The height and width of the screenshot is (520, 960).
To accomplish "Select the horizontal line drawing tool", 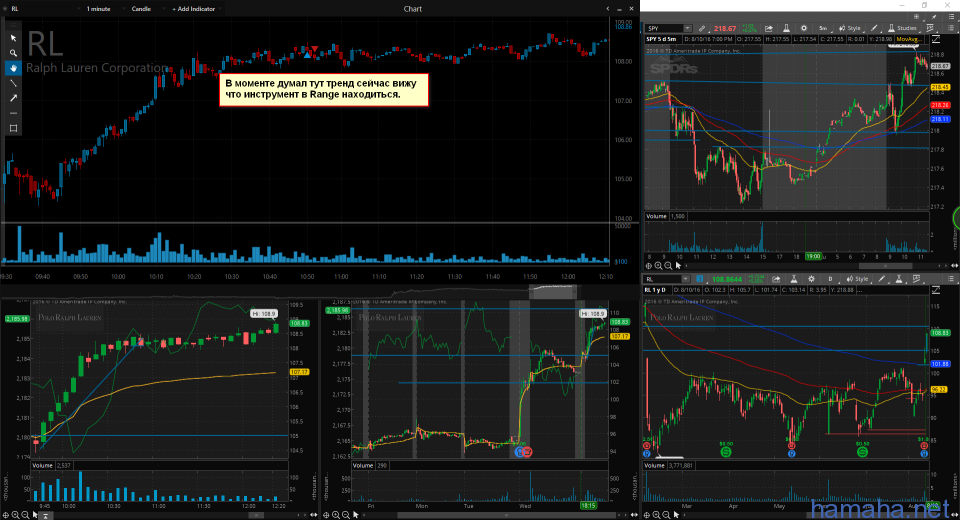I will (x=13, y=113).
